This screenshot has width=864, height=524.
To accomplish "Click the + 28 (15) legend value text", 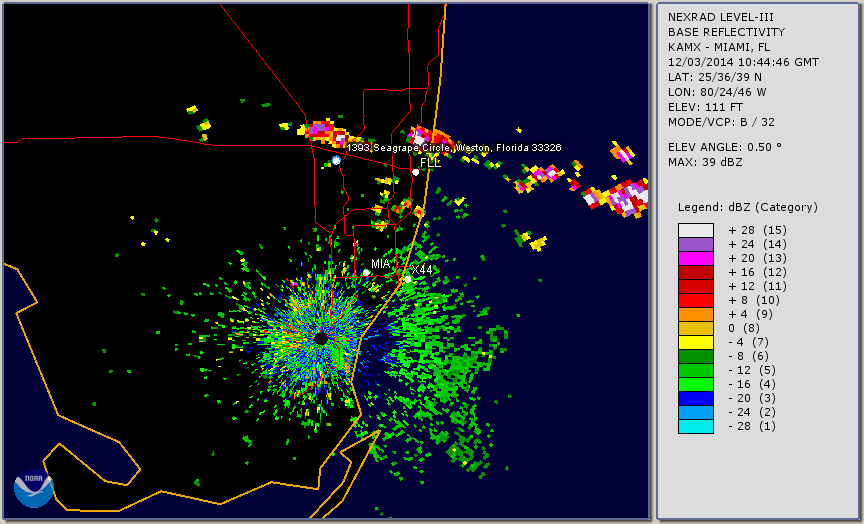I will pos(758,230).
